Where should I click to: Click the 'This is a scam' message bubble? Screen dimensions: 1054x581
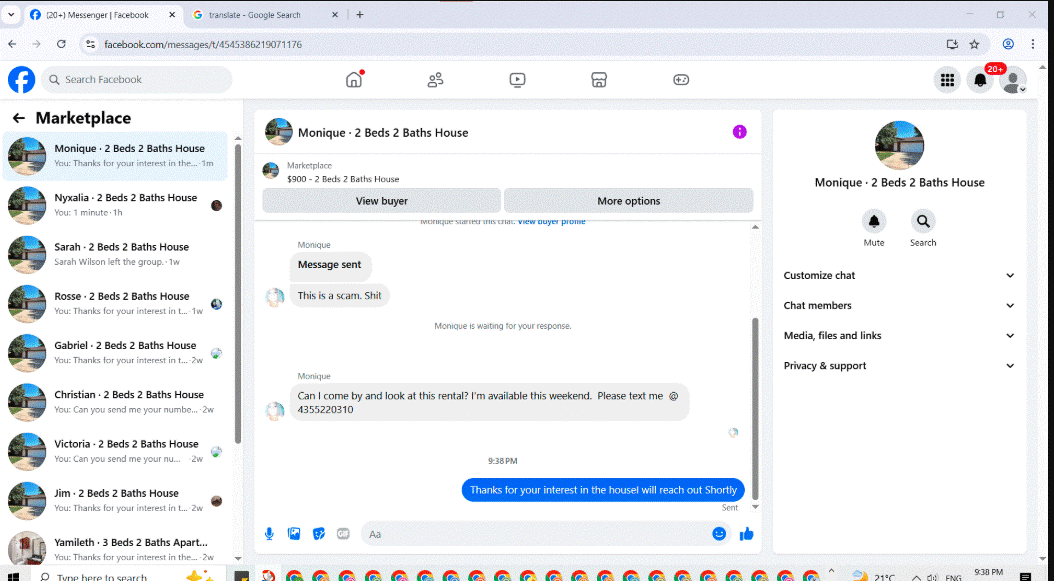click(x=339, y=295)
